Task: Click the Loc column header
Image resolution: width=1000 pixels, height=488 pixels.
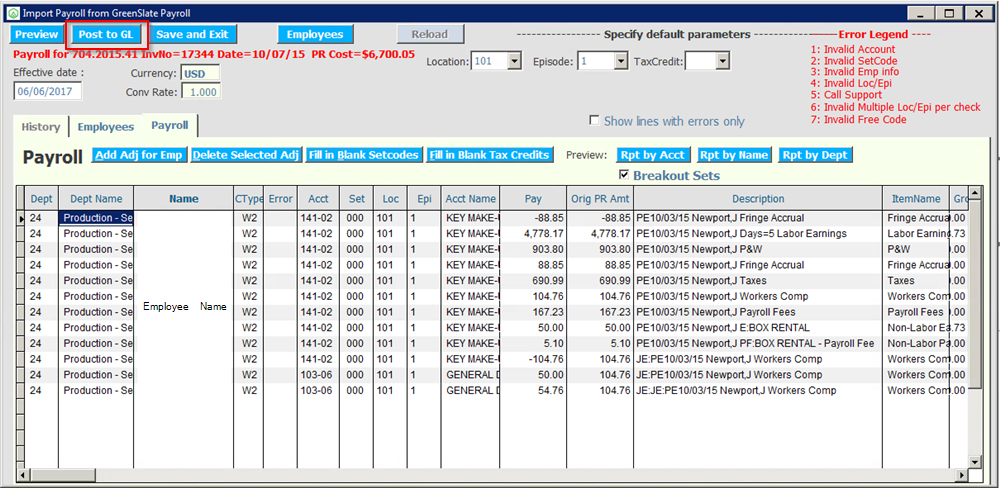Action: [391, 199]
